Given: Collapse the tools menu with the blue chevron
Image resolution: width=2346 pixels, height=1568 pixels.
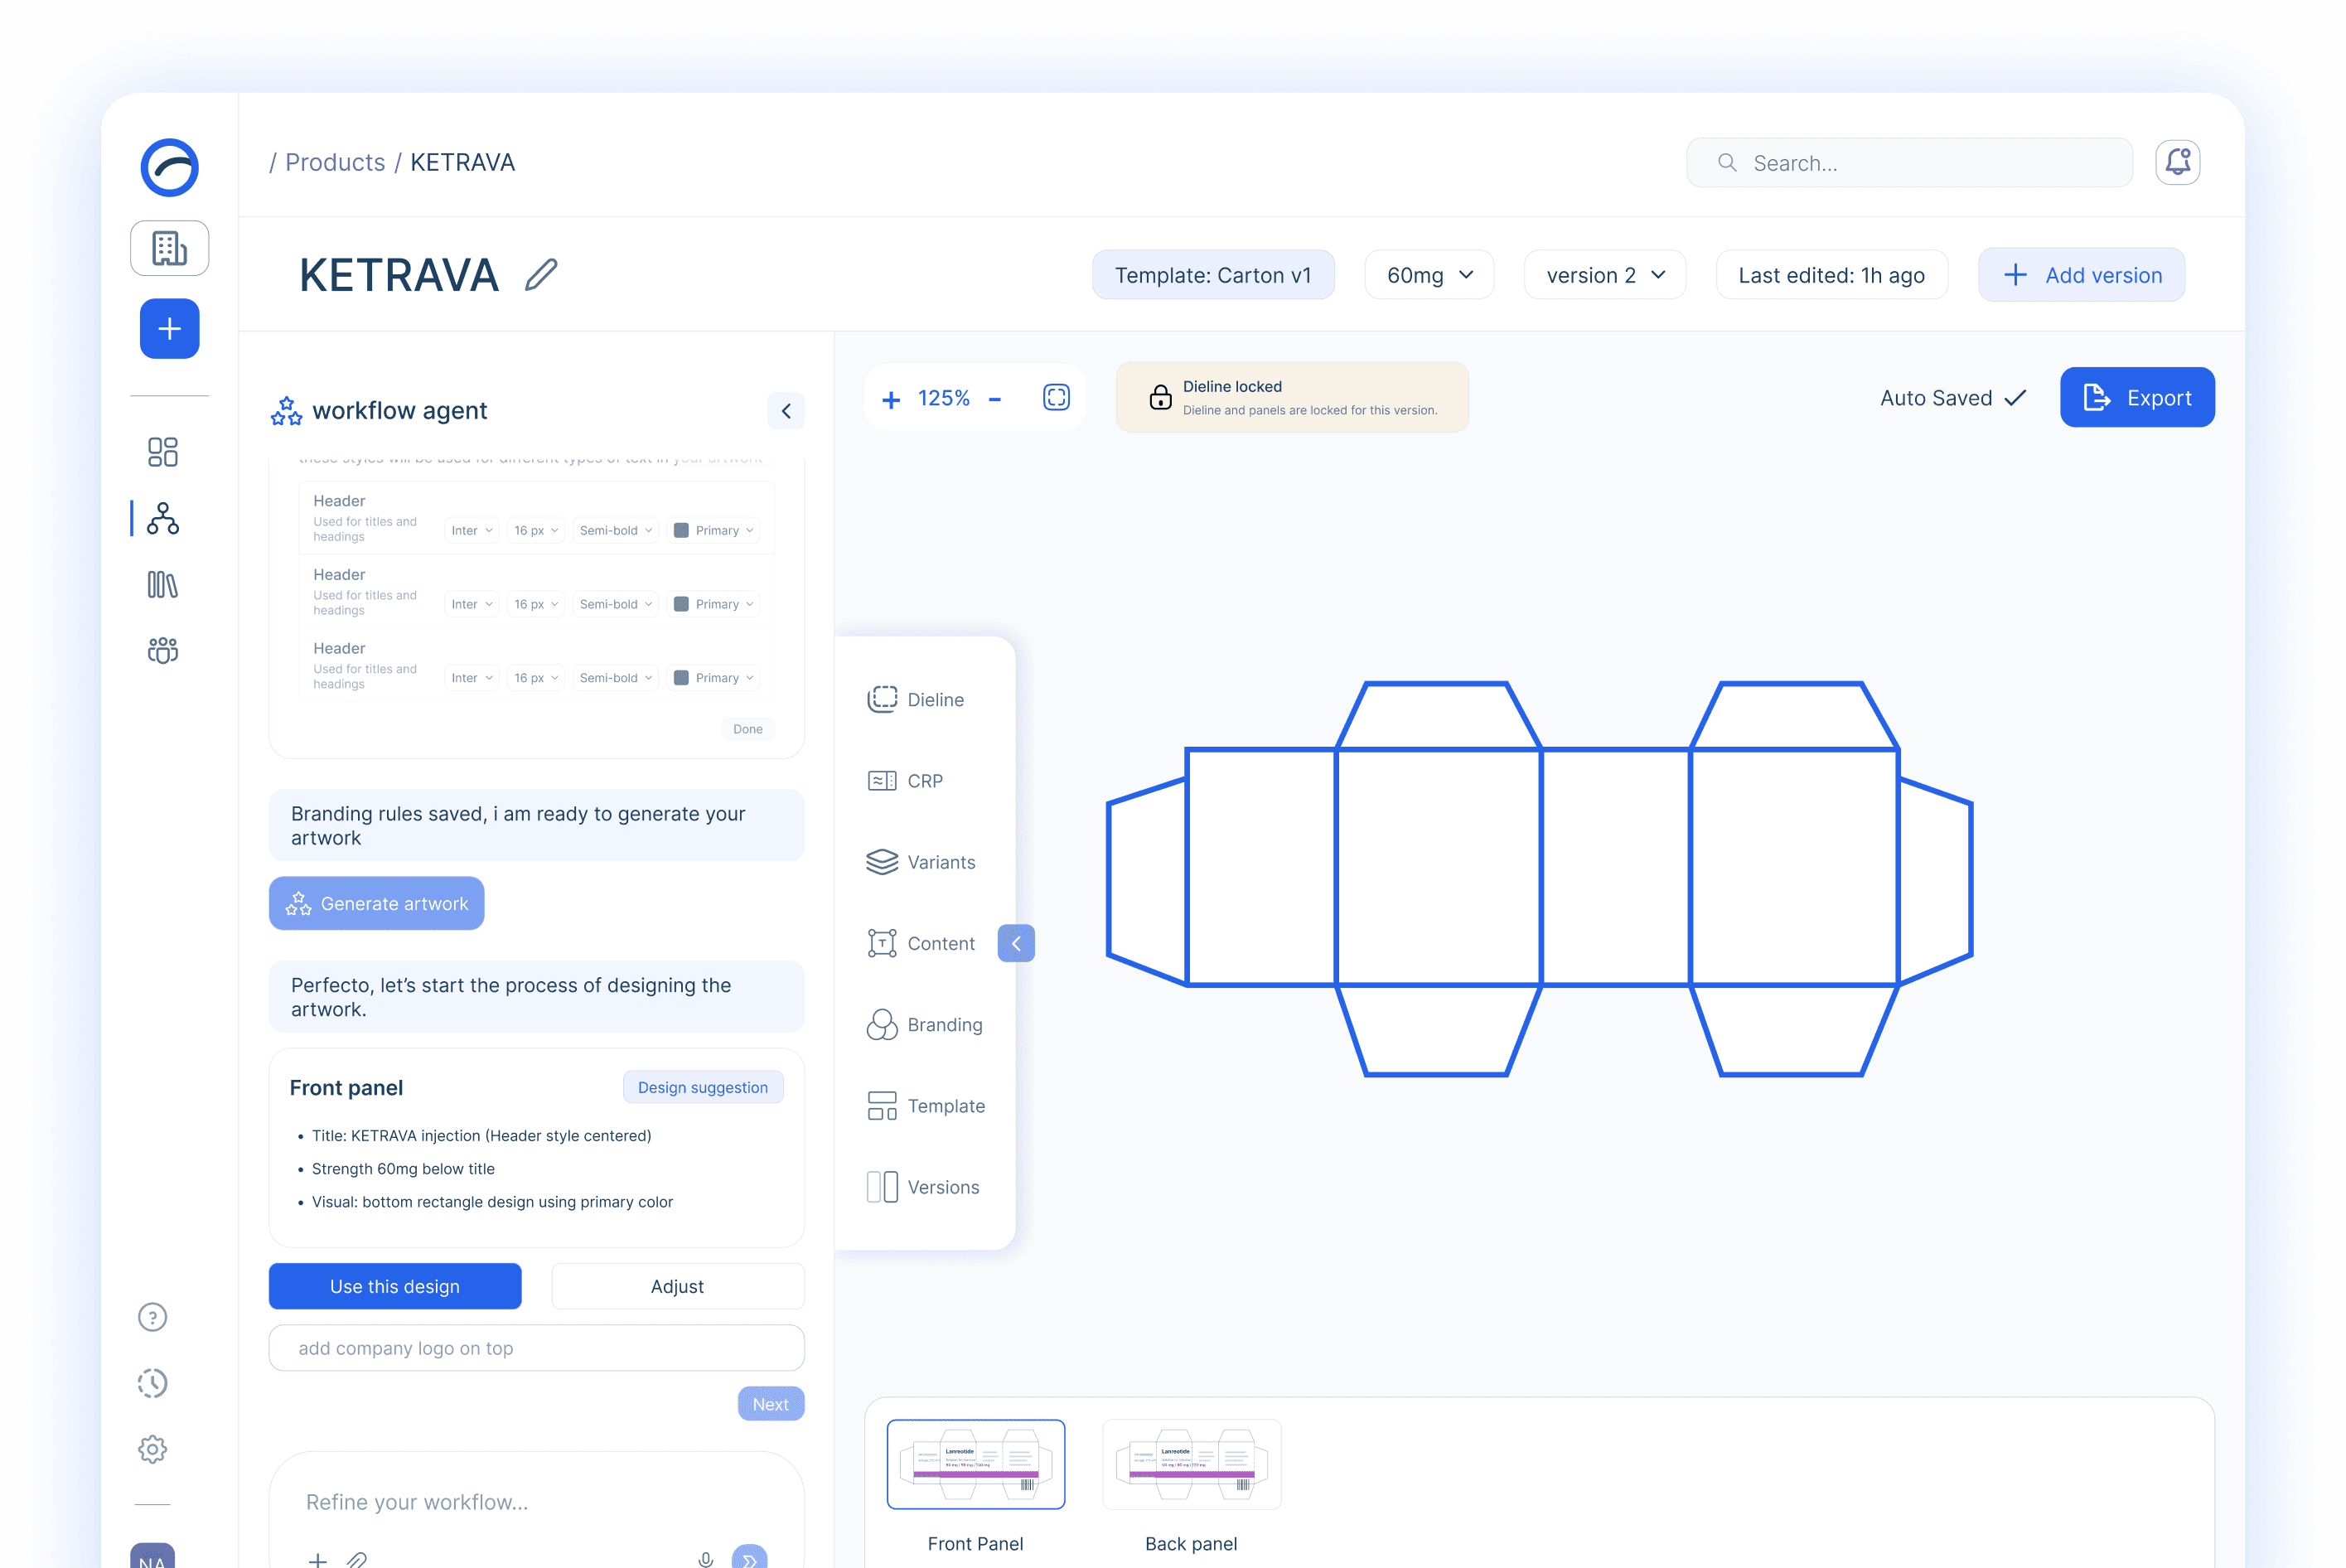Looking at the screenshot, I should coord(1016,943).
